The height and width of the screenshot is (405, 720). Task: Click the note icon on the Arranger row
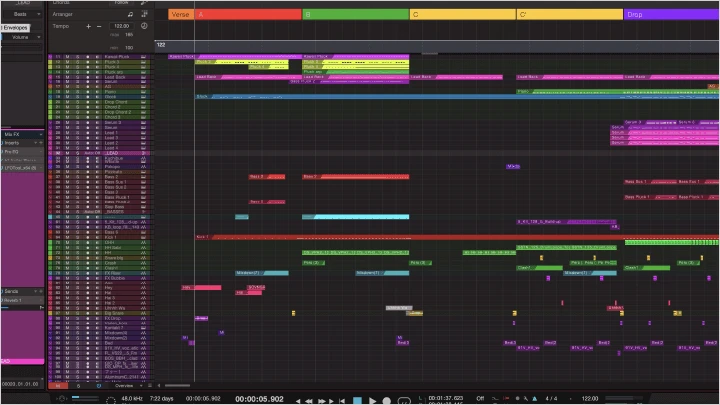click(130, 14)
